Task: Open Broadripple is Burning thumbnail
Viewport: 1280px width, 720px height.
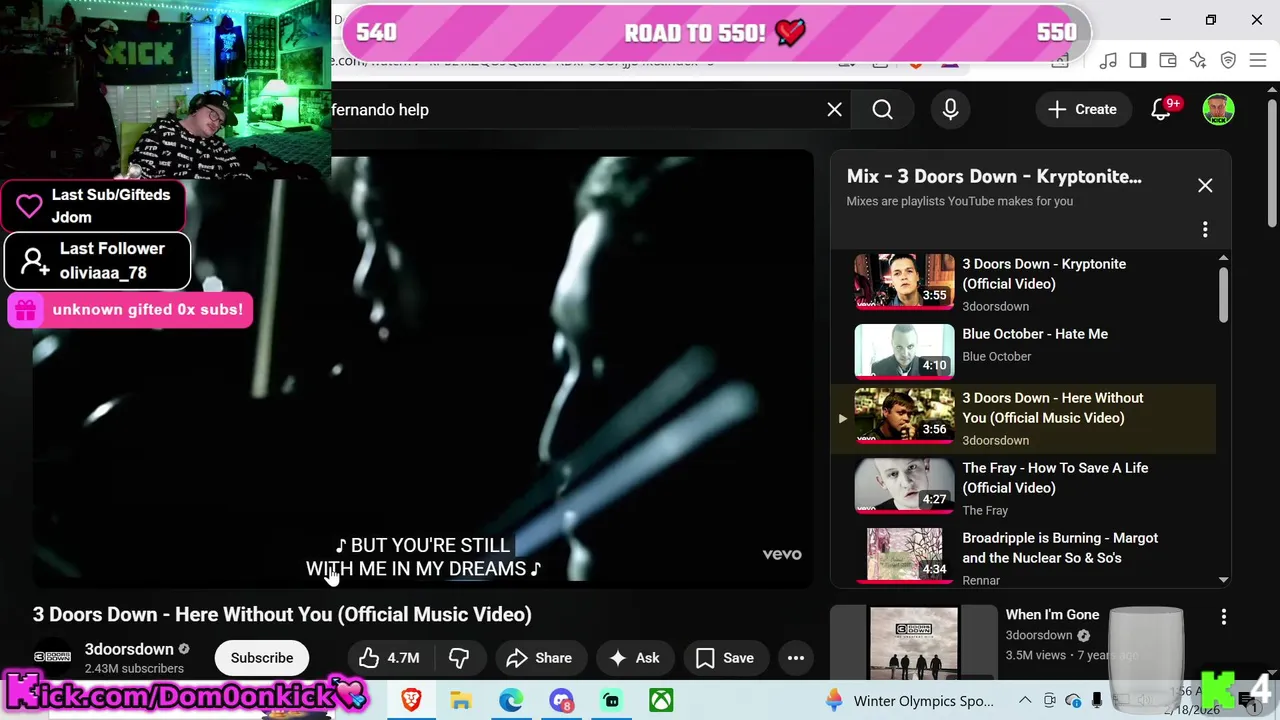Action: pyautogui.click(x=904, y=555)
